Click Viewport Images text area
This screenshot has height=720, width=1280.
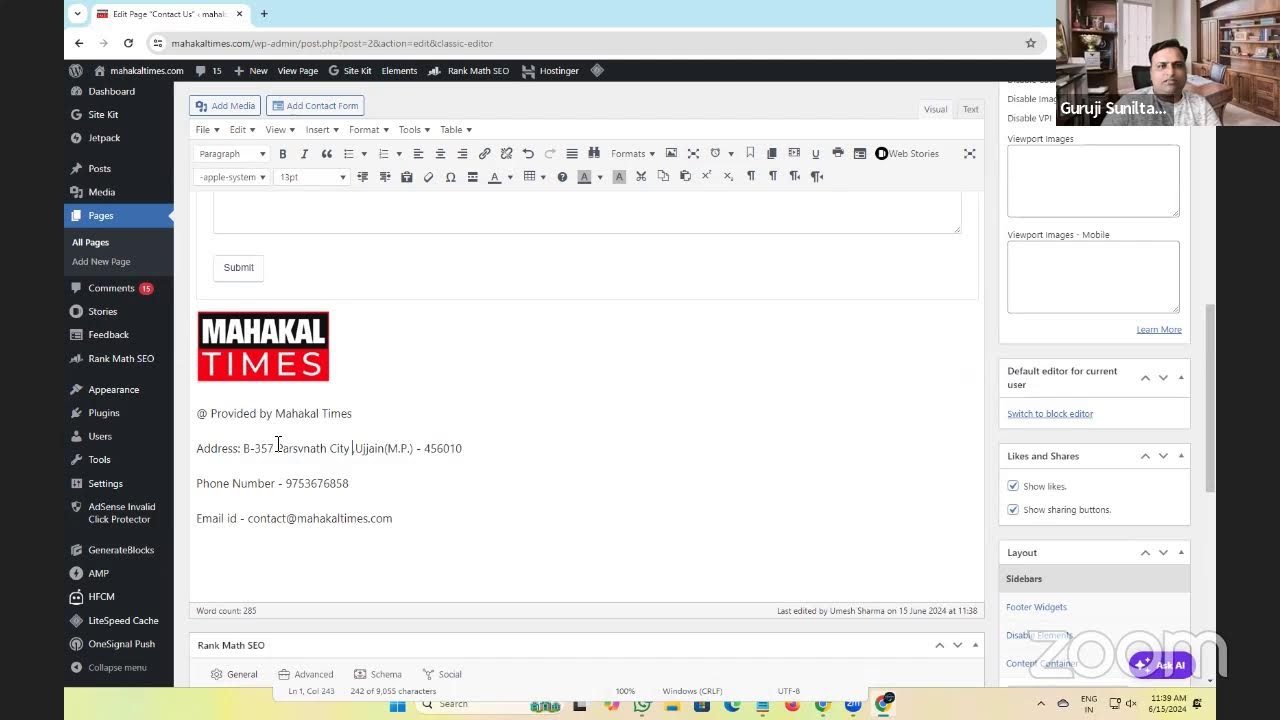pos(1093,181)
